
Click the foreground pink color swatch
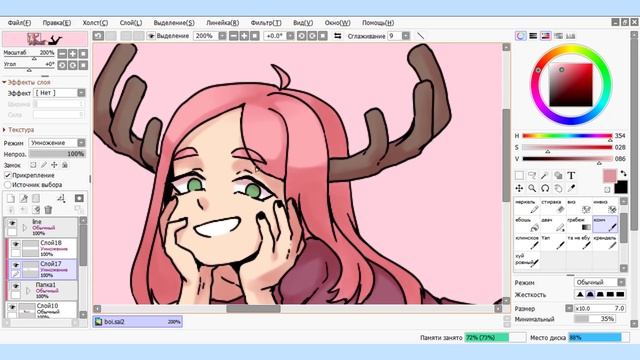[609, 176]
